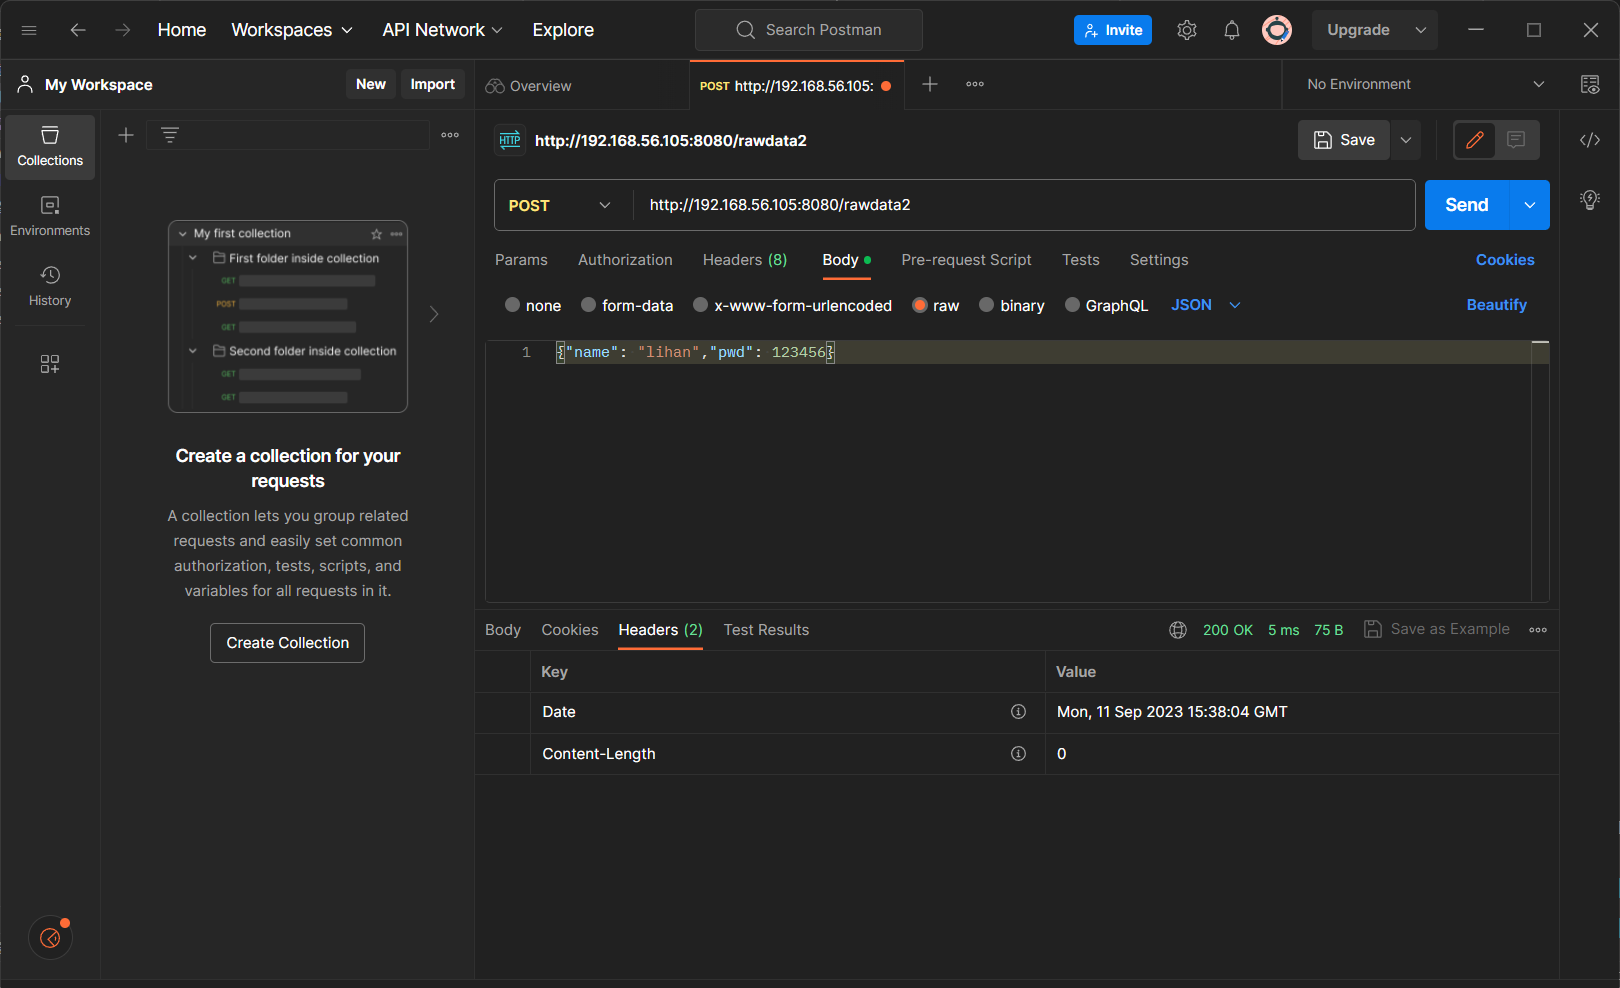Select x-www-form-urlencoded body type
The image size is (1620, 988).
coord(700,305)
